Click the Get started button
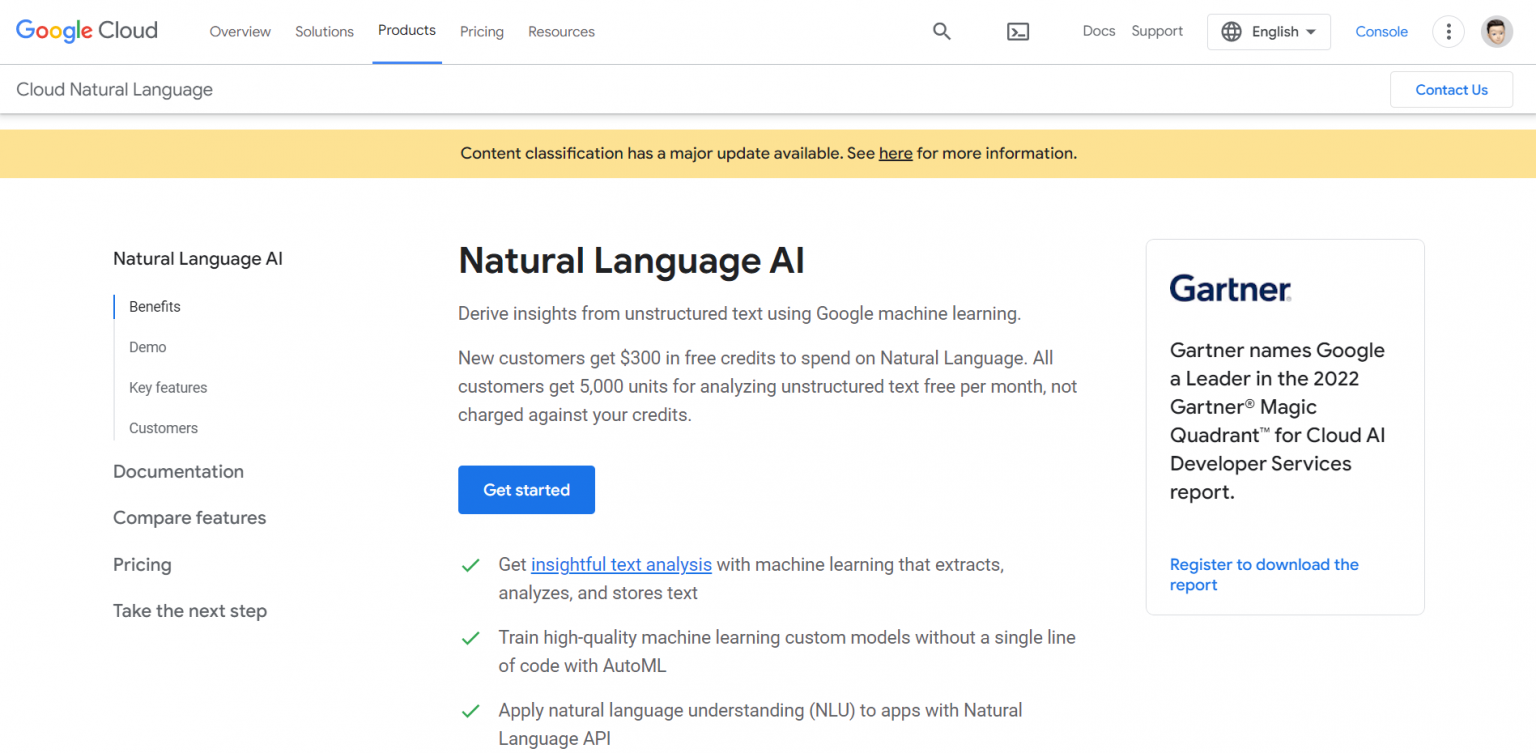Viewport: 1536px width, 753px height. coord(526,490)
